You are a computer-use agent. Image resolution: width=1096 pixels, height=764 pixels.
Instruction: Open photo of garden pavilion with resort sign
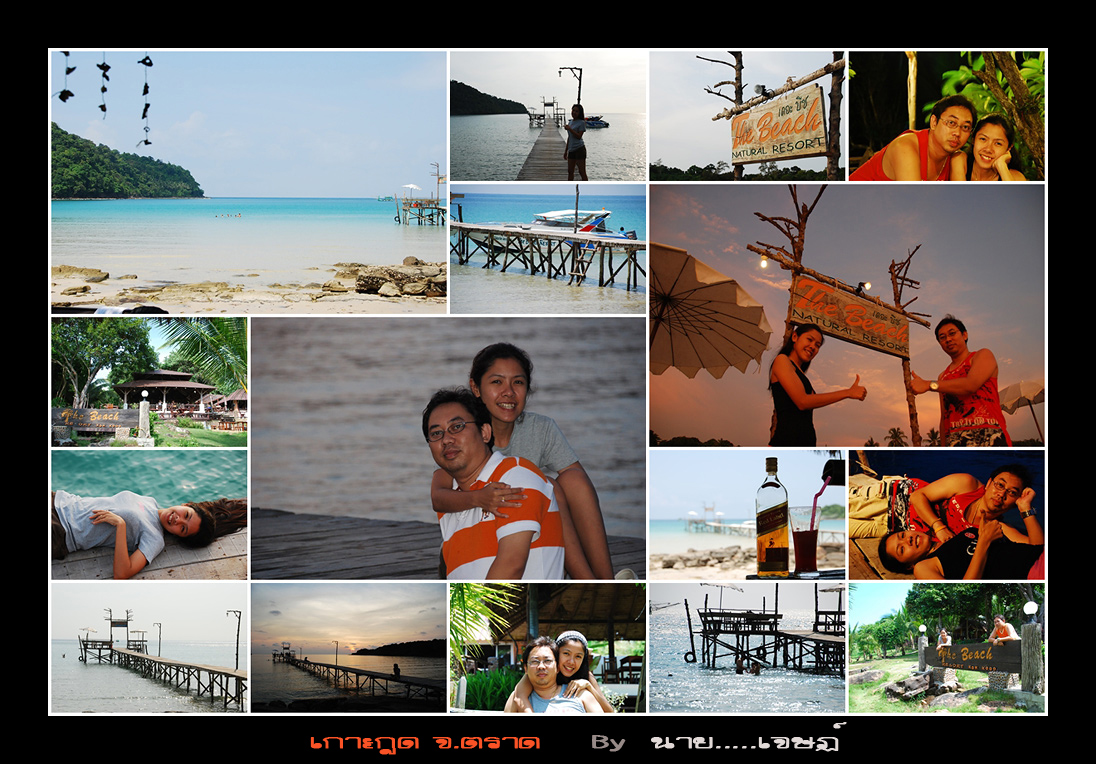150,382
